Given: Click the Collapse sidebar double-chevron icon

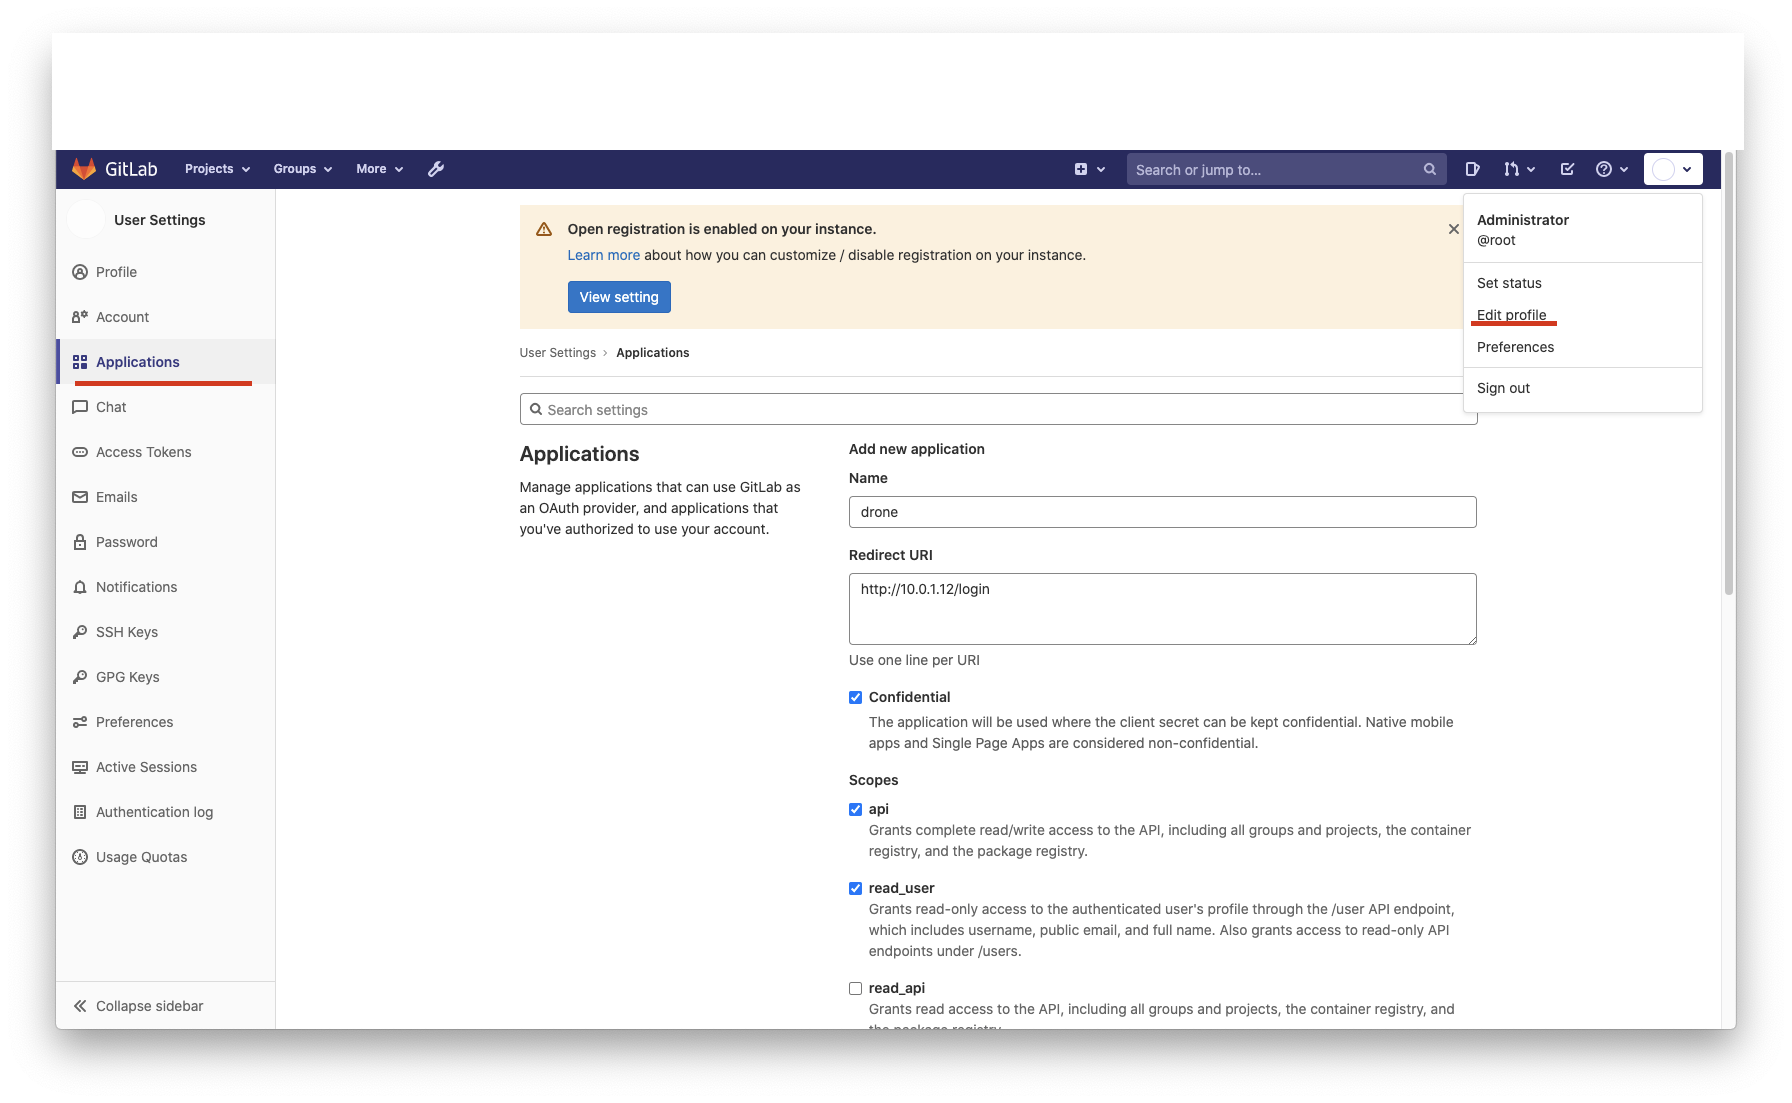Looking at the screenshot, I should (80, 1006).
